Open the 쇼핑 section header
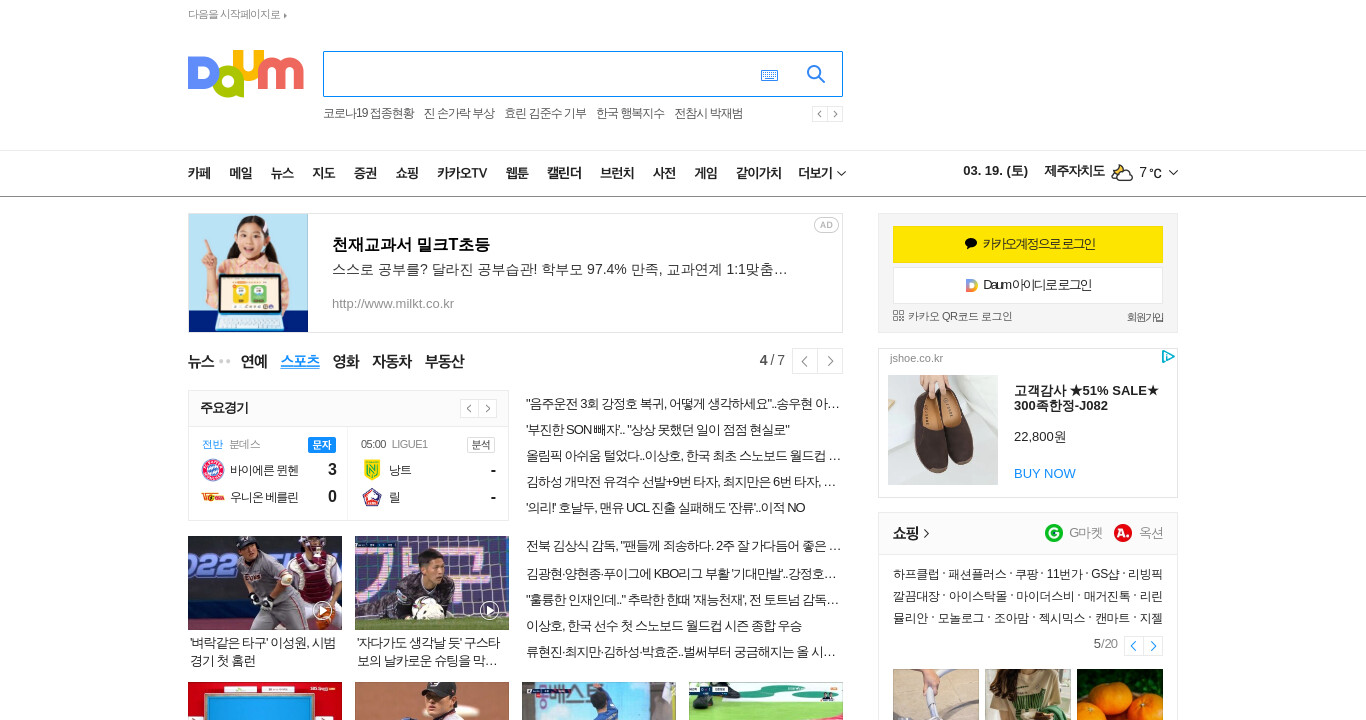 (x=911, y=533)
